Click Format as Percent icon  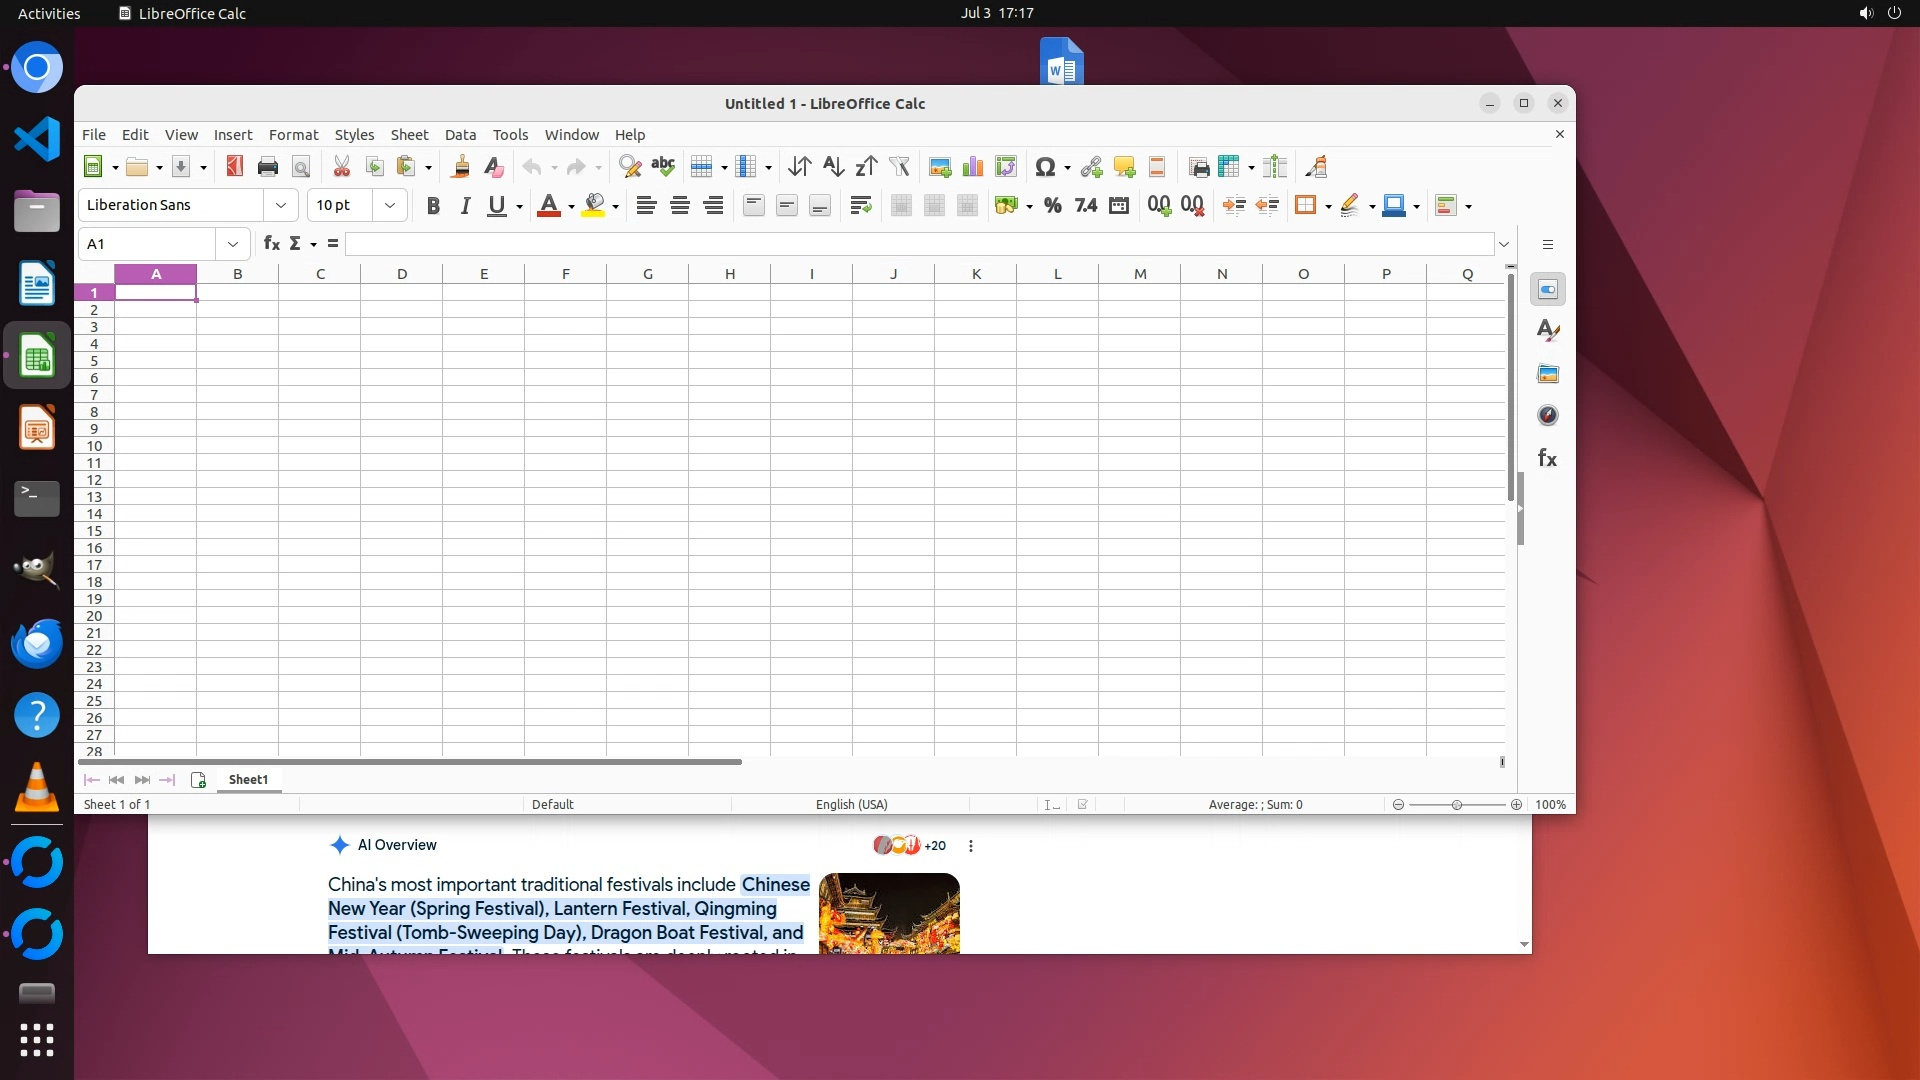(1052, 206)
